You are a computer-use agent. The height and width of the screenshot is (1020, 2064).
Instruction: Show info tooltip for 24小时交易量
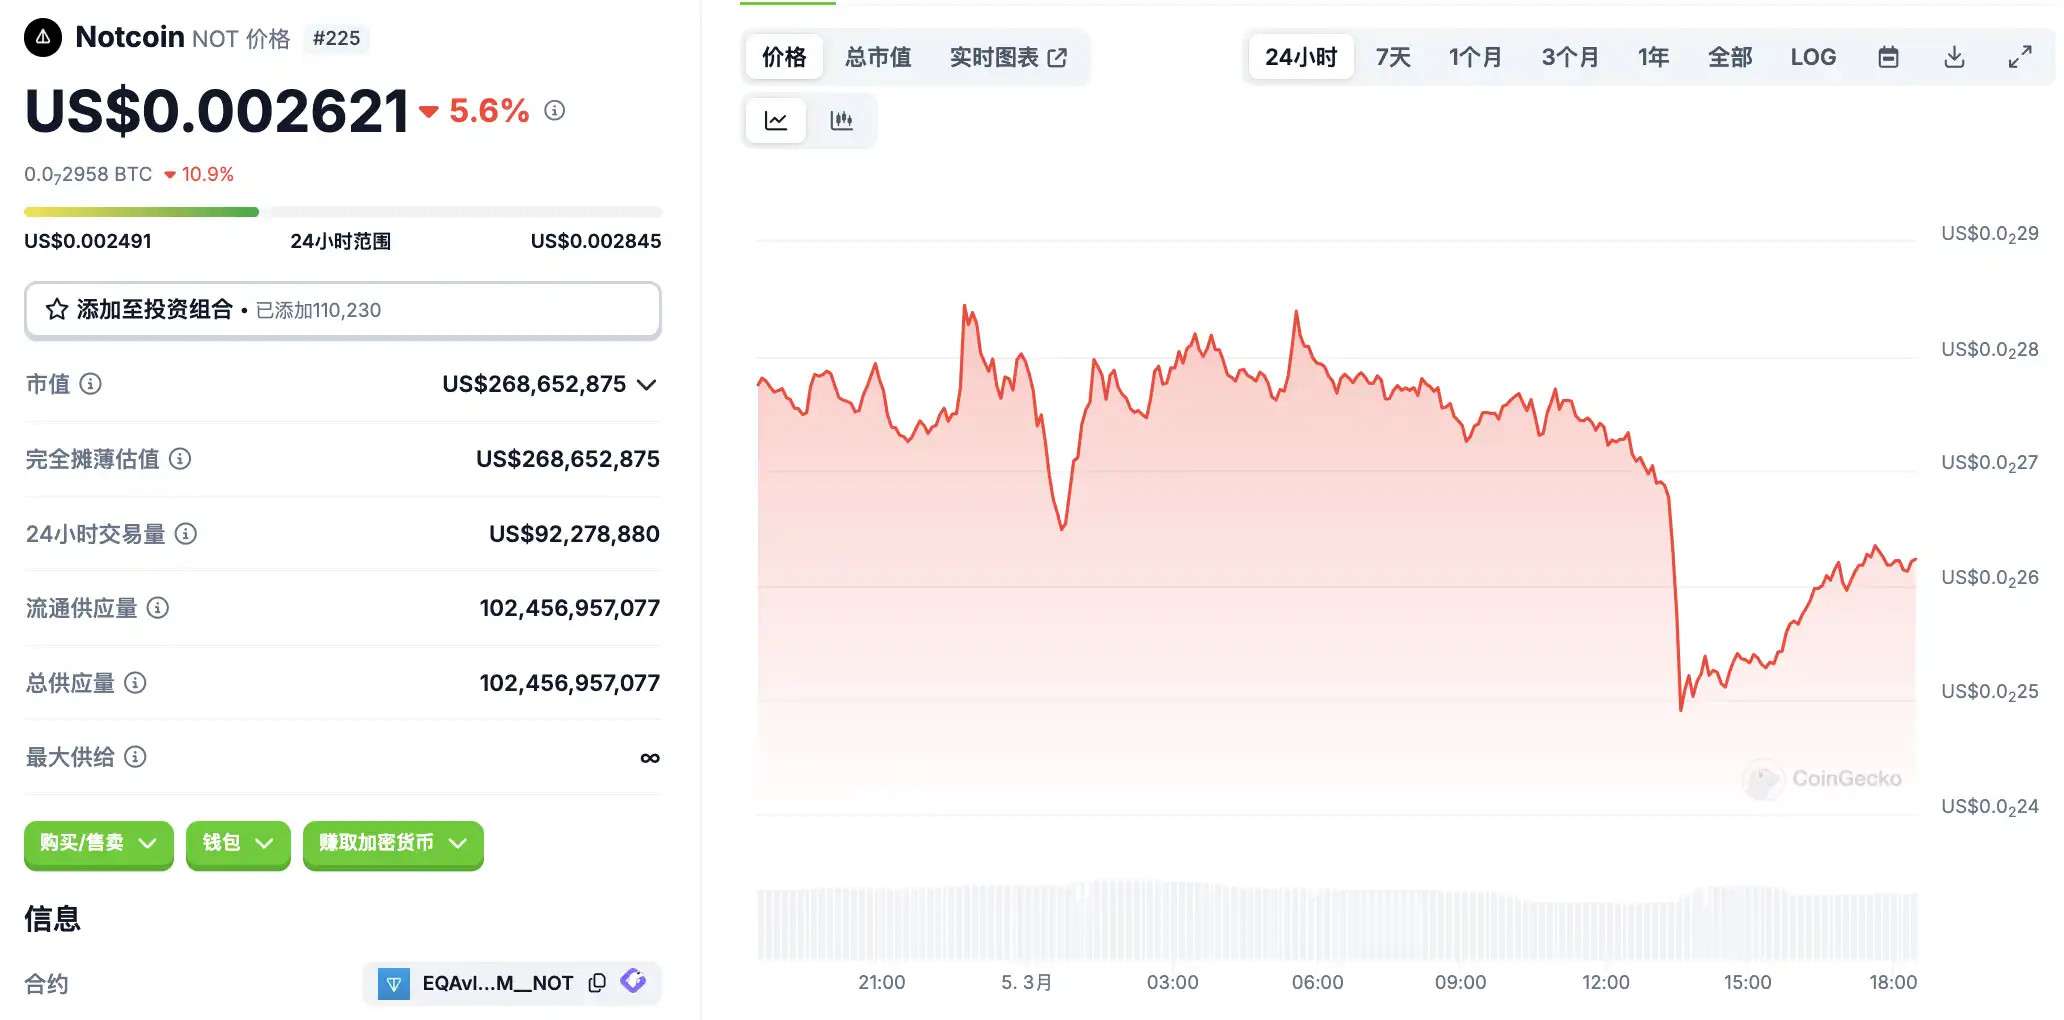point(186,534)
